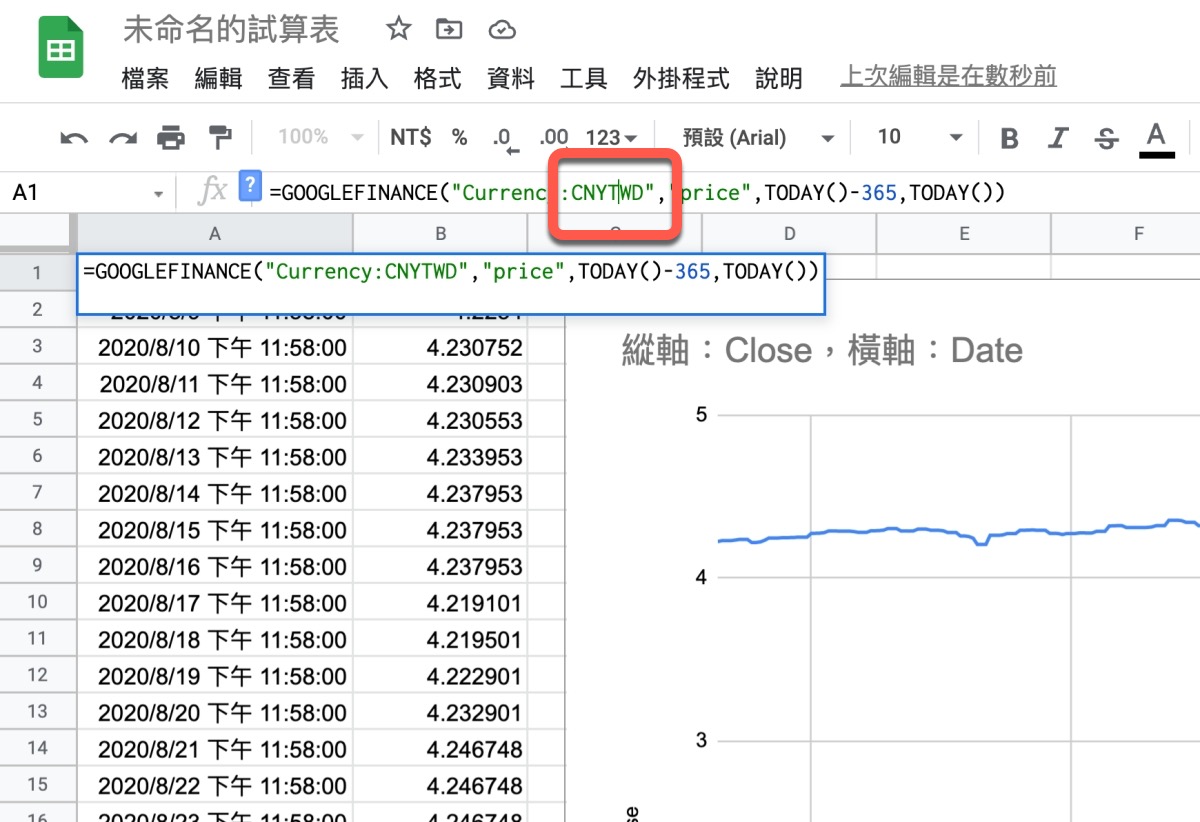Image resolution: width=1200 pixels, height=822 pixels.
Task: Toggle italic text formatting
Action: point(1058,138)
